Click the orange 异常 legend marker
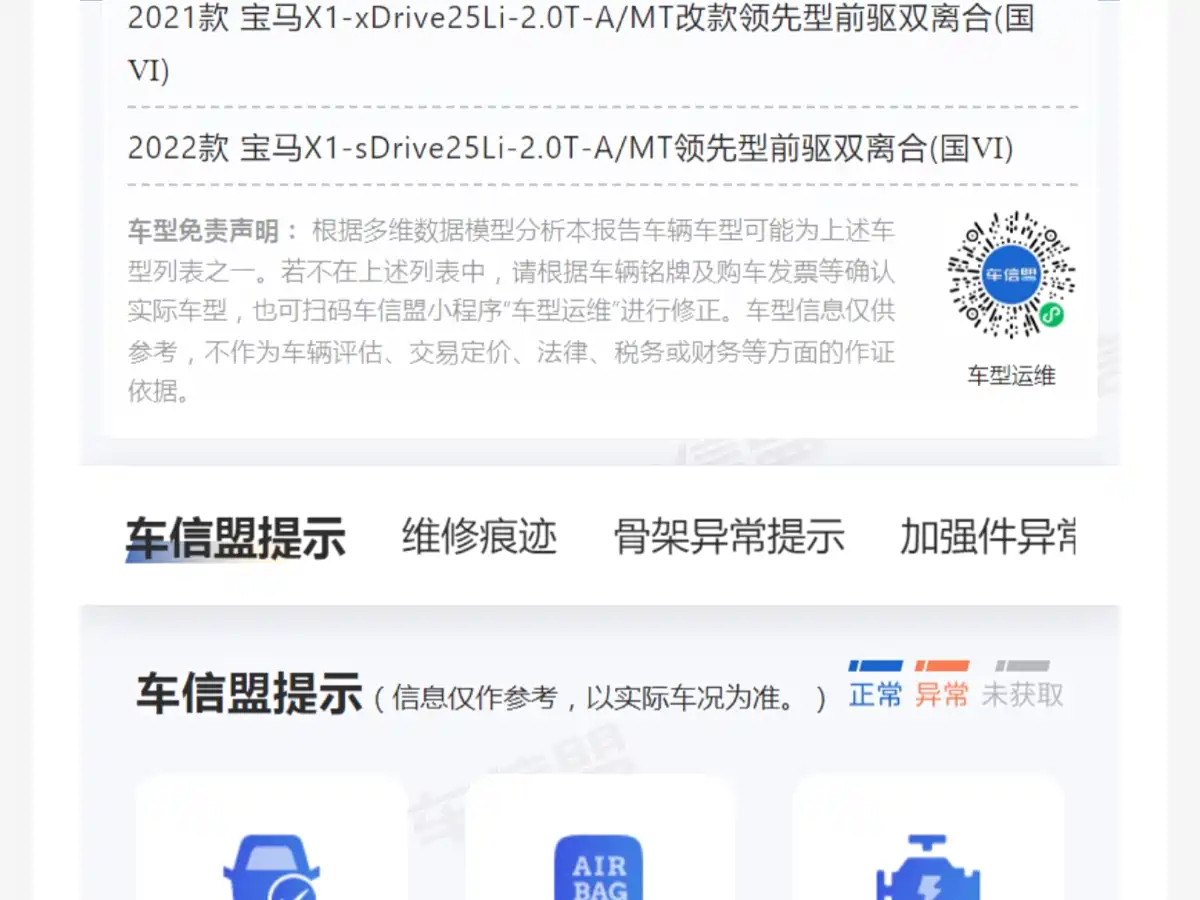Viewport: 1200px width, 900px height. tap(942, 666)
